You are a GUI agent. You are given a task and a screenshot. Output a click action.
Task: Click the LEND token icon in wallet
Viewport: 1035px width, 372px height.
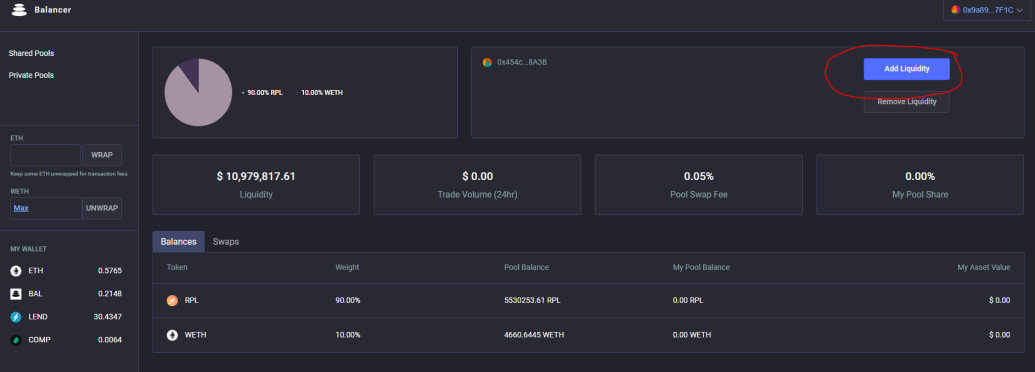(16, 317)
